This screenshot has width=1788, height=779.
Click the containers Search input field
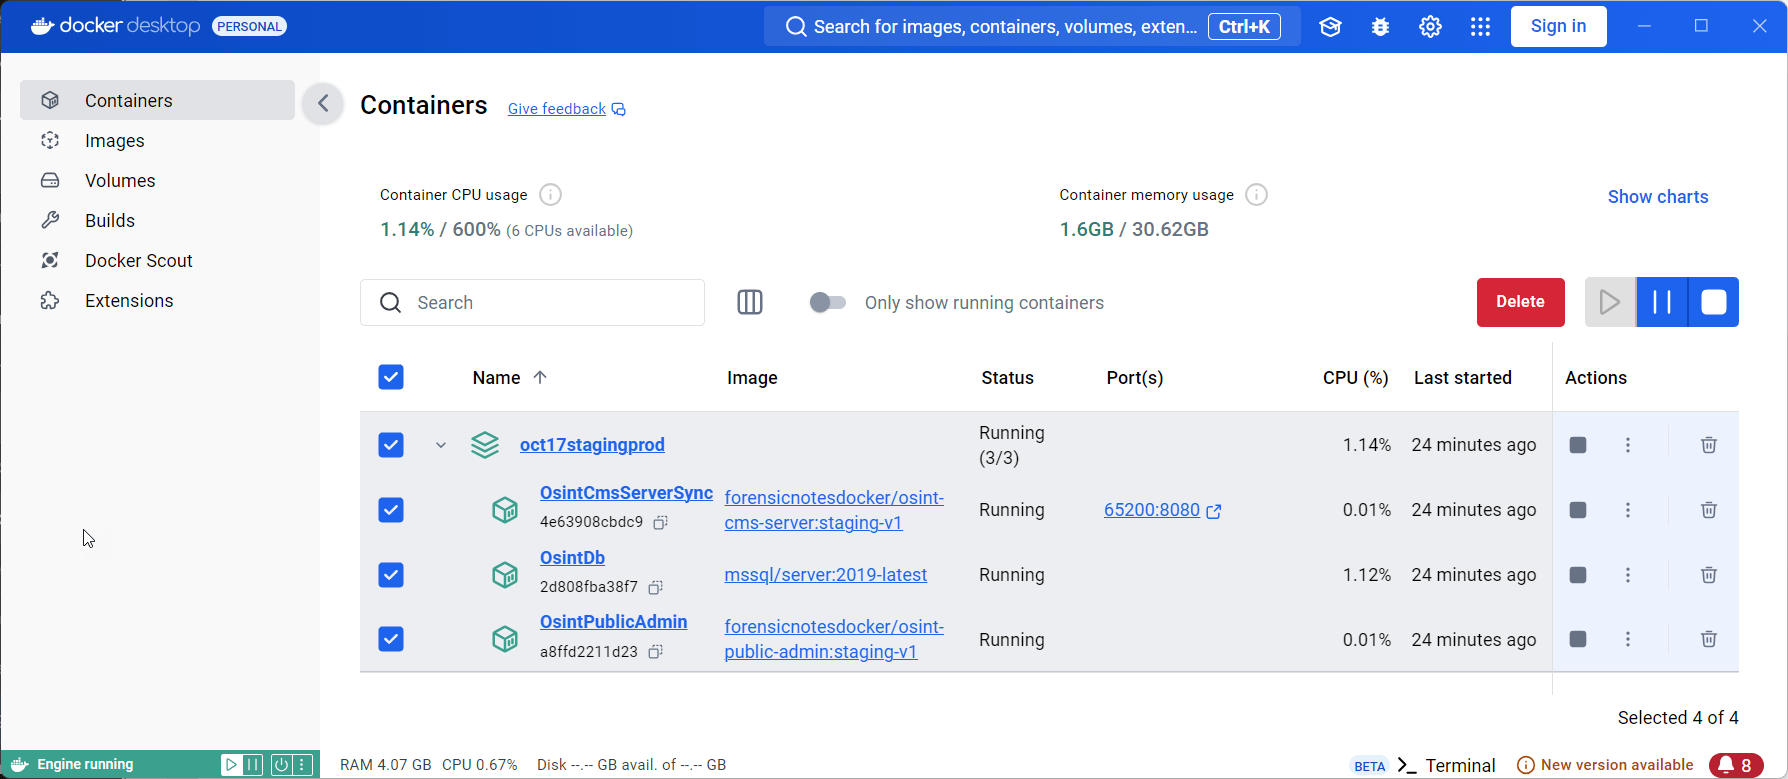pyautogui.click(x=532, y=302)
